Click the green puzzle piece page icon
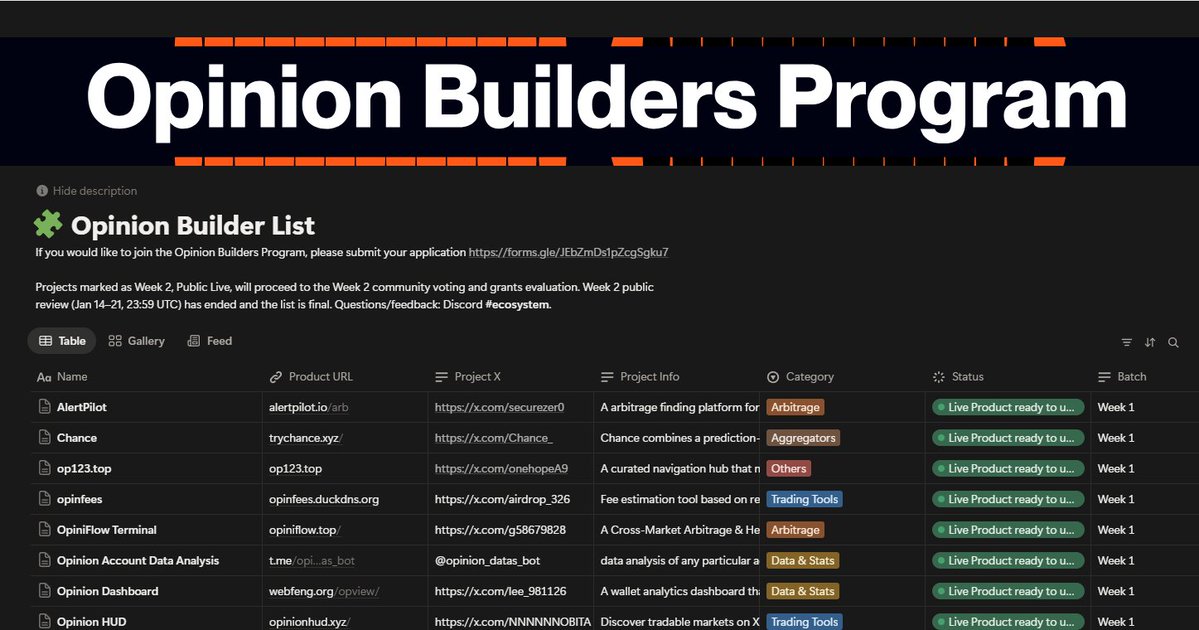Screen dimensions: 1199x630 [x=48, y=225]
